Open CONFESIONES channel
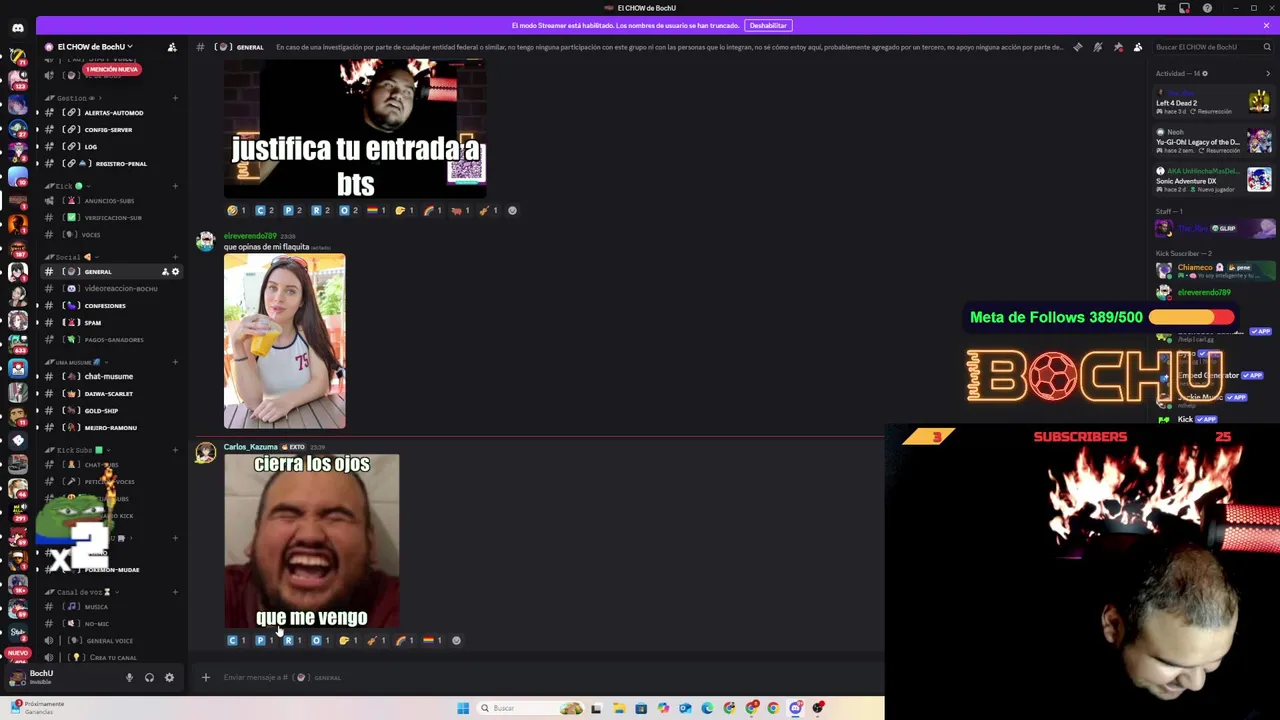1280x720 pixels. pos(110,305)
